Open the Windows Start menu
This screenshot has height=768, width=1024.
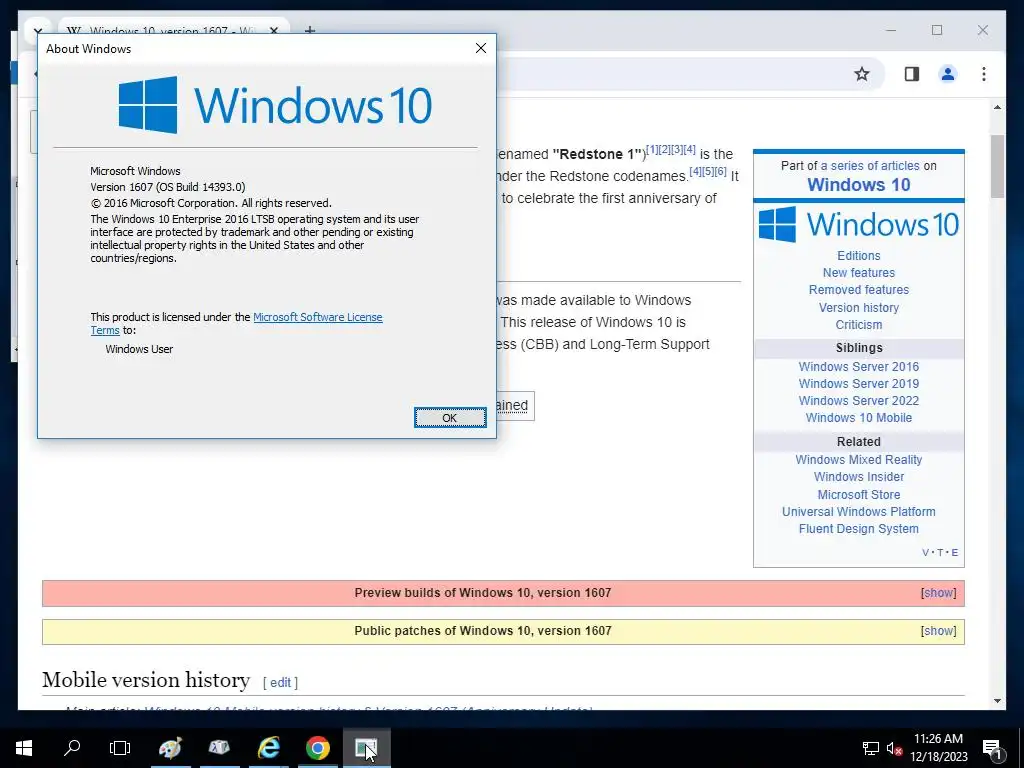click(x=24, y=748)
